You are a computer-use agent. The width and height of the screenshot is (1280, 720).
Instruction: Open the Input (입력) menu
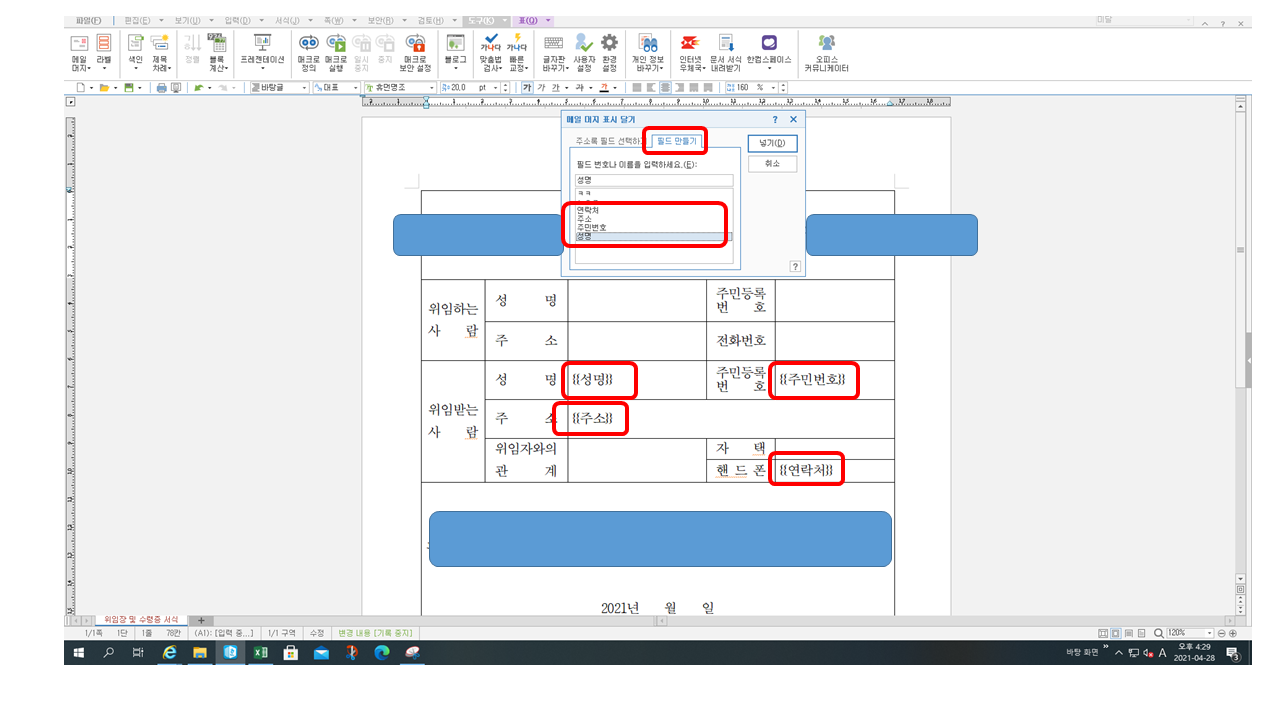pyautogui.click(x=238, y=20)
